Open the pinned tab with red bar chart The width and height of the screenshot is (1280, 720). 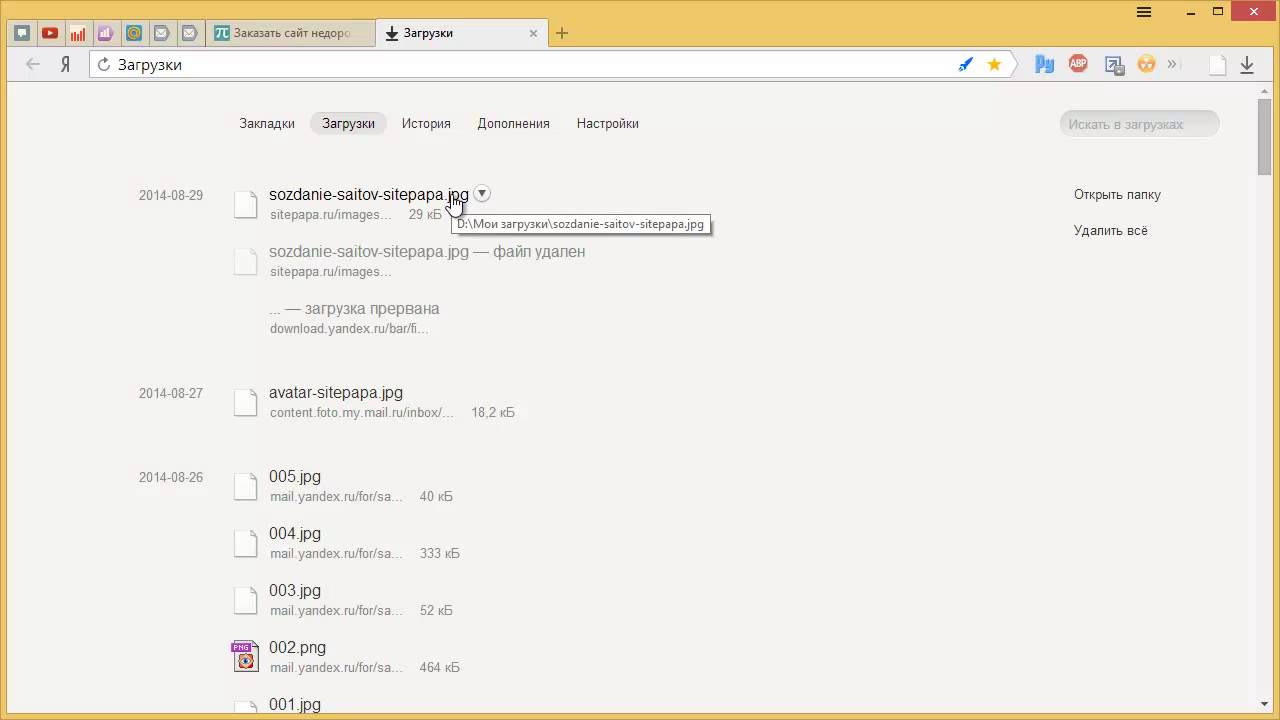(x=78, y=33)
